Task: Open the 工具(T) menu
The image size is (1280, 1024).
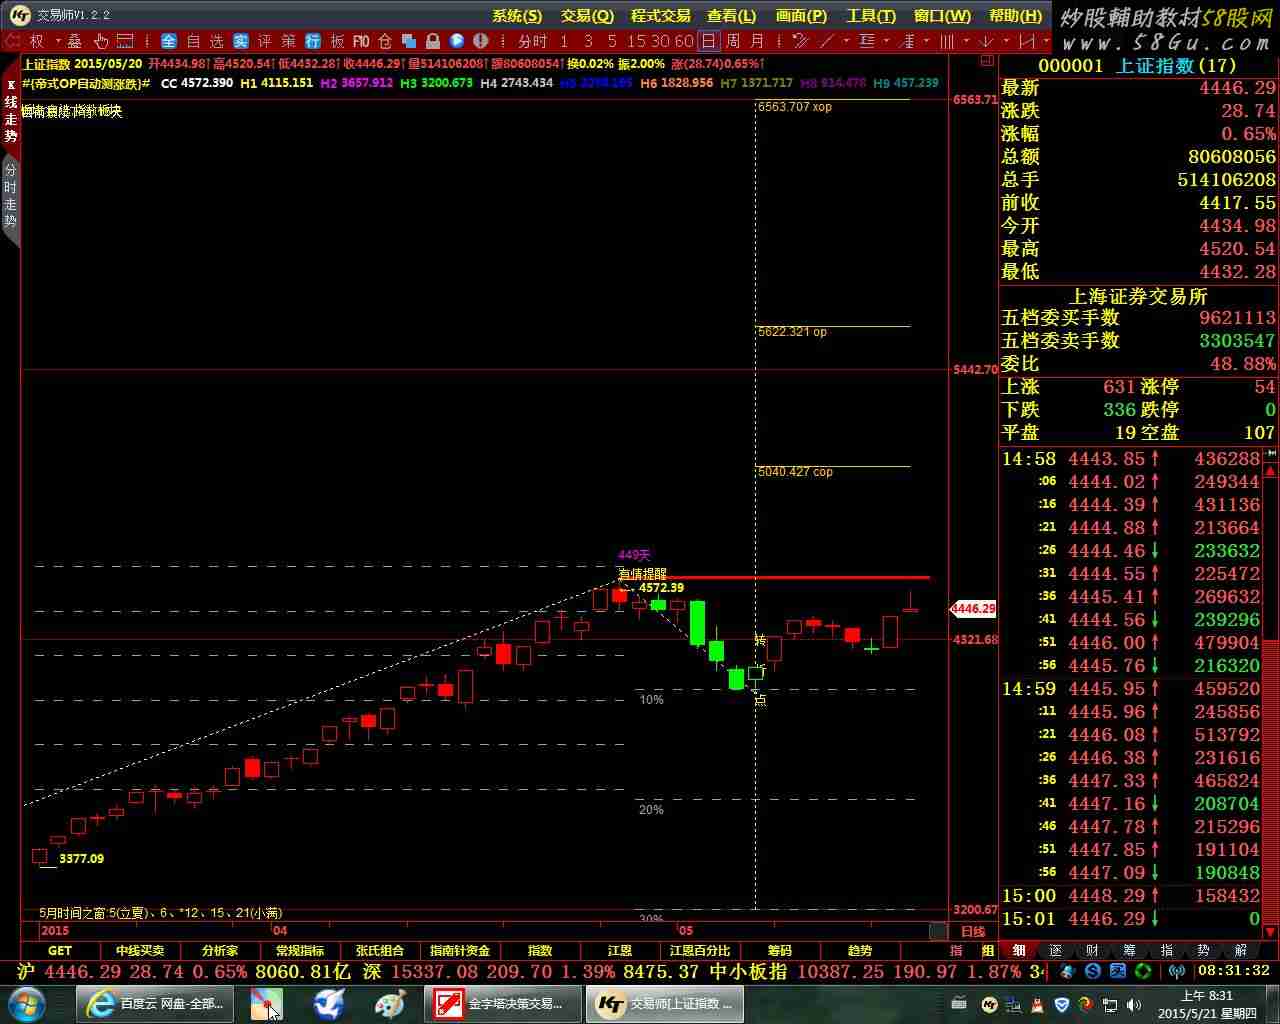Action: coord(871,15)
